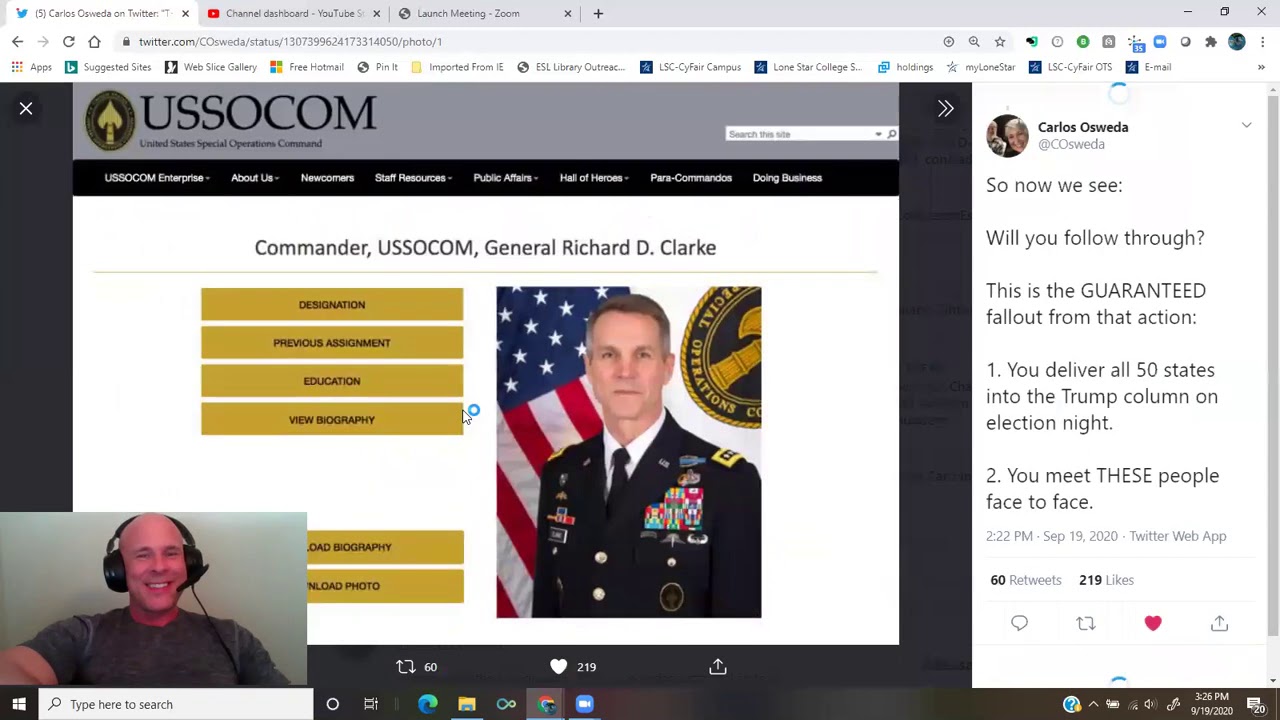The height and width of the screenshot is (720, 1280).
Task: Click the Newcomers menu item in the photo
Action: point(327,178)
